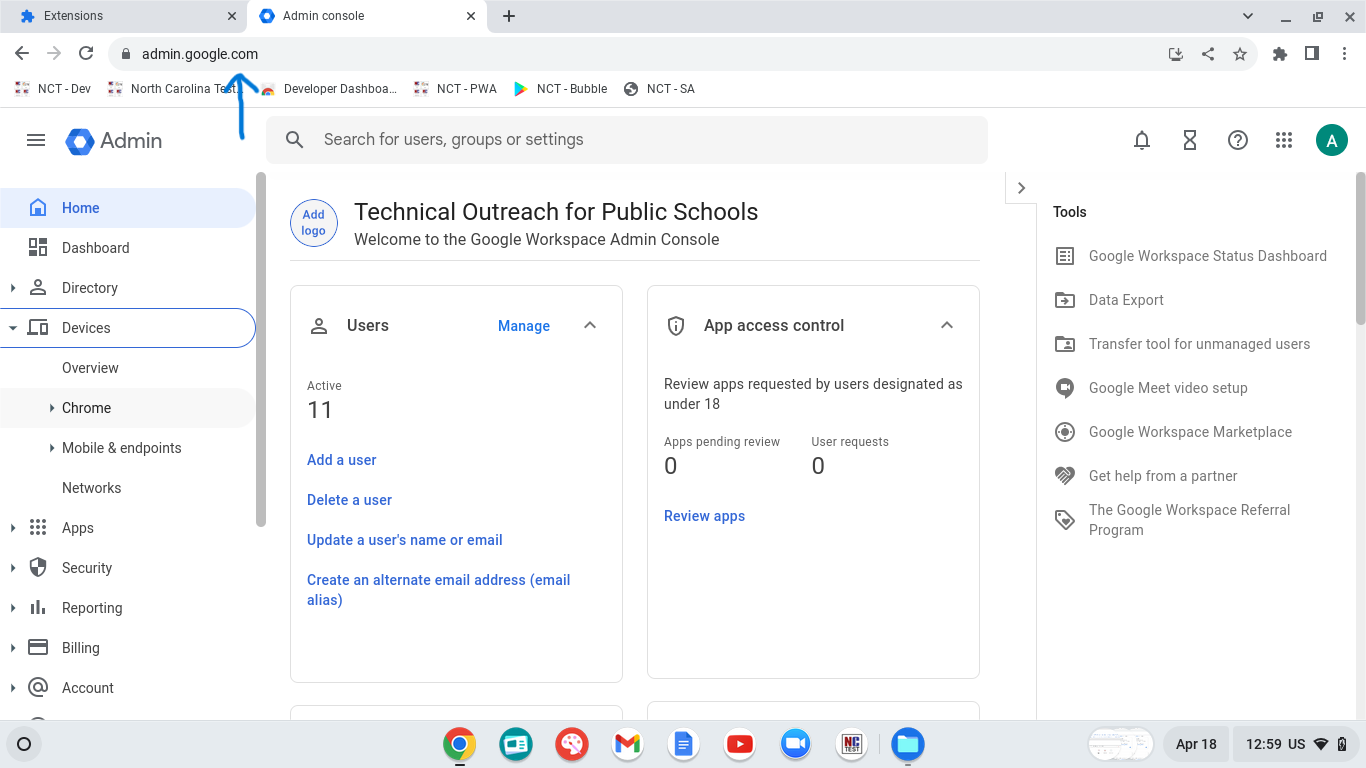Open the red paint palette shelf app
Image resolution: width=1366 pixels, height=768 pixels.
tap(572, 744)
